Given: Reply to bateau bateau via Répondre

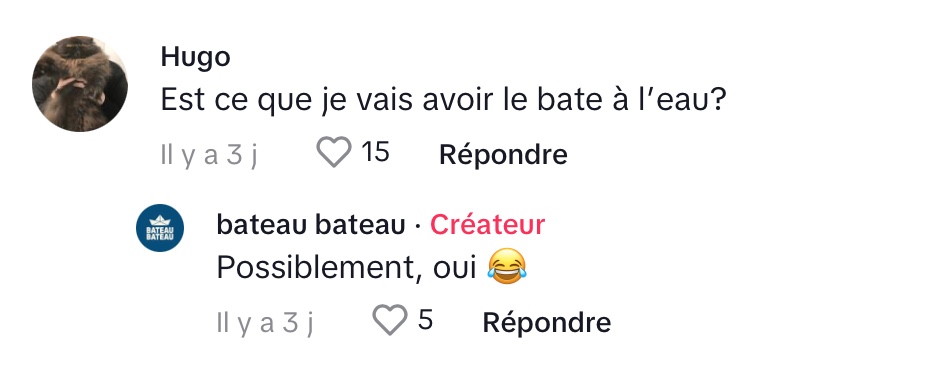Looking at the screenshot, I should coord(546,322).
